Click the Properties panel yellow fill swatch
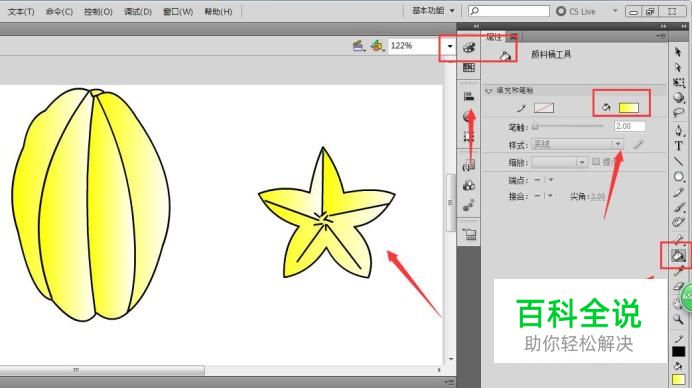The height and width of the screenshot is (388, 692). [628, 108]
